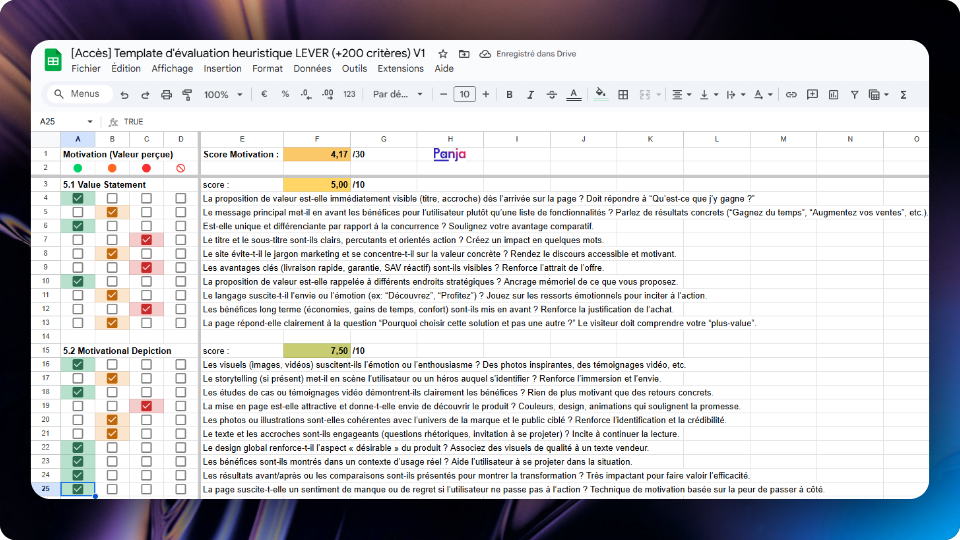Image resolution: width=960 pixels, height=540 pixels.
Task: Toggle strikethrough formatting
Action: point(552,95)
